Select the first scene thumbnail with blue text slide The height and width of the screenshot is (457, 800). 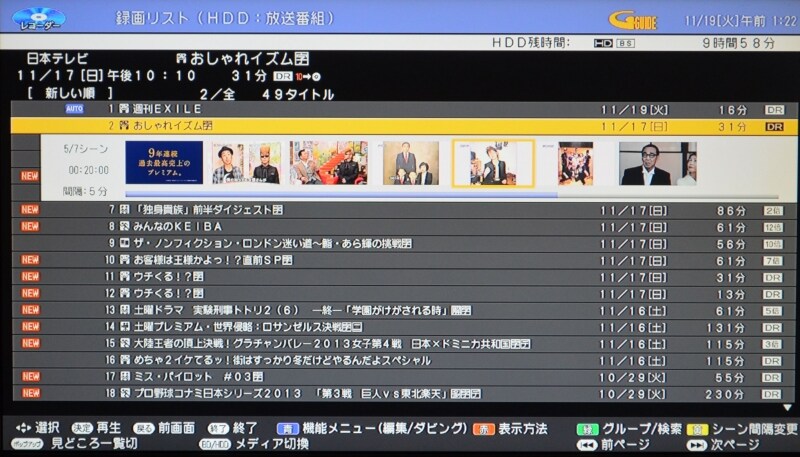coord(164,163)
